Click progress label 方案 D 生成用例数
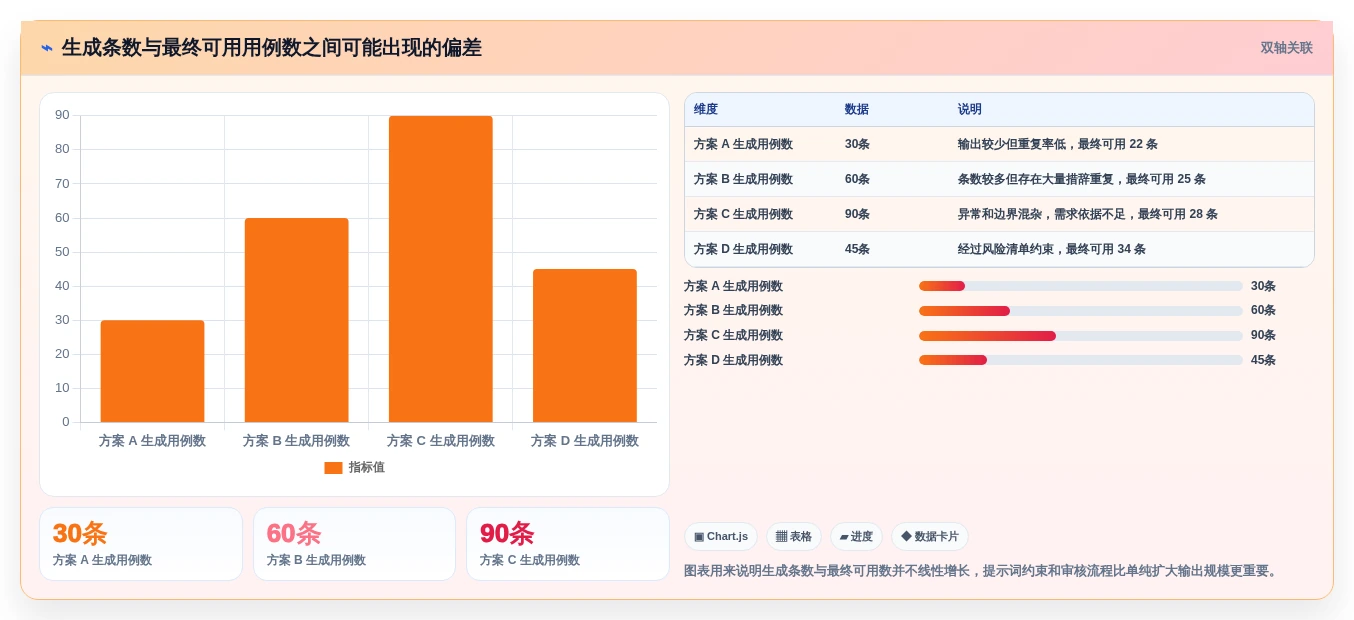The height and width of the screenshot is (620, 1354). point(733,360)
